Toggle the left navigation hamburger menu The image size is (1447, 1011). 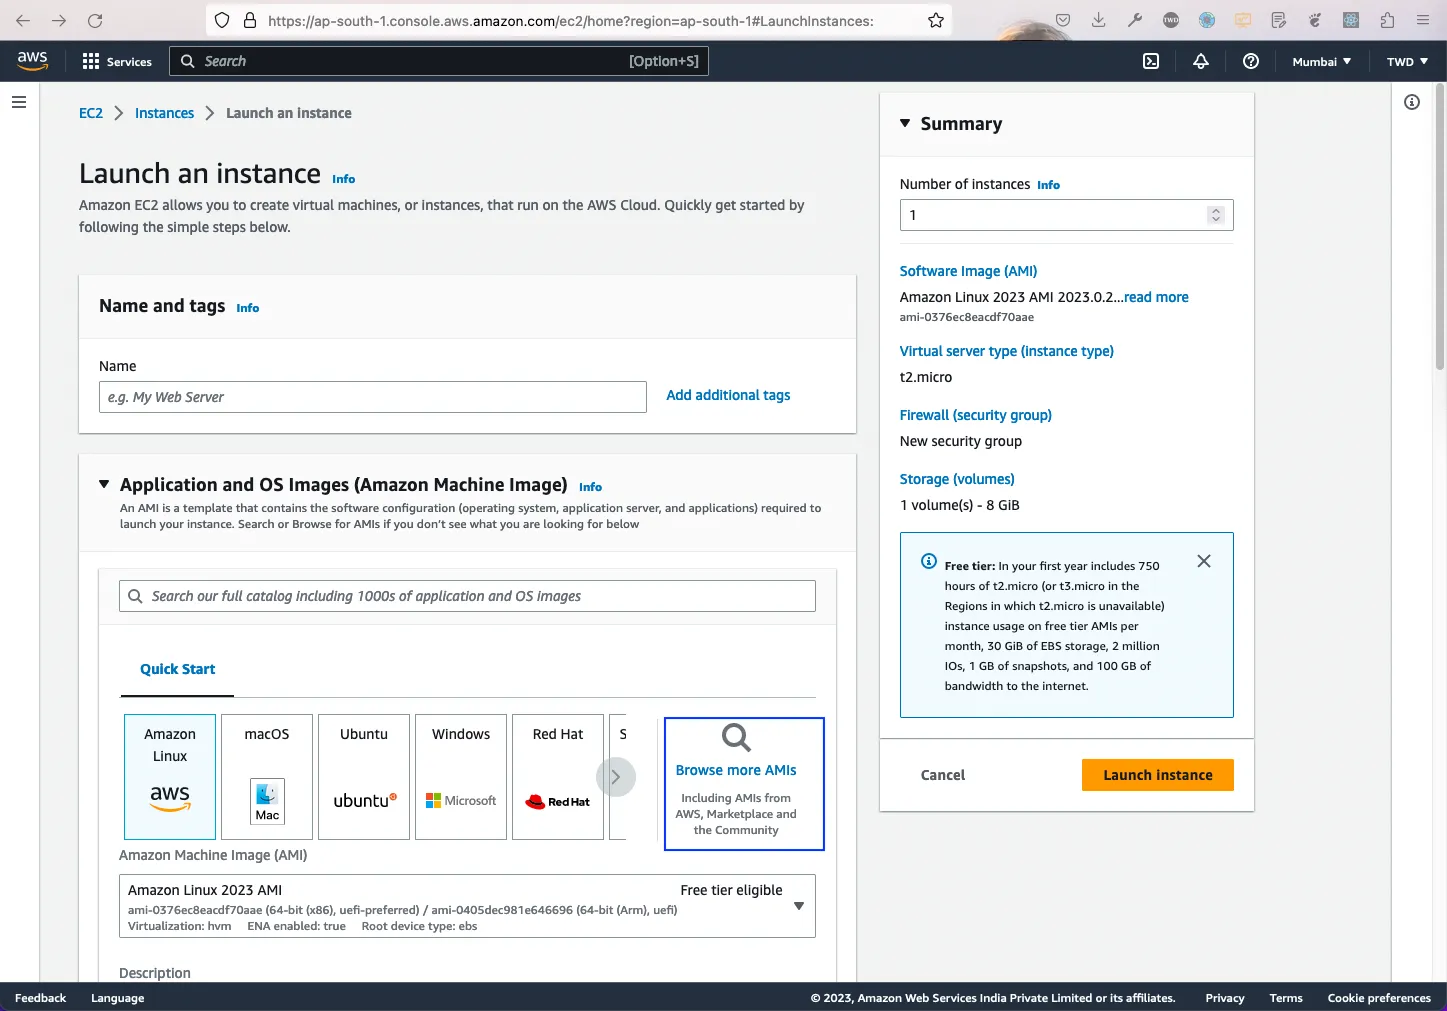pos(19,102)
